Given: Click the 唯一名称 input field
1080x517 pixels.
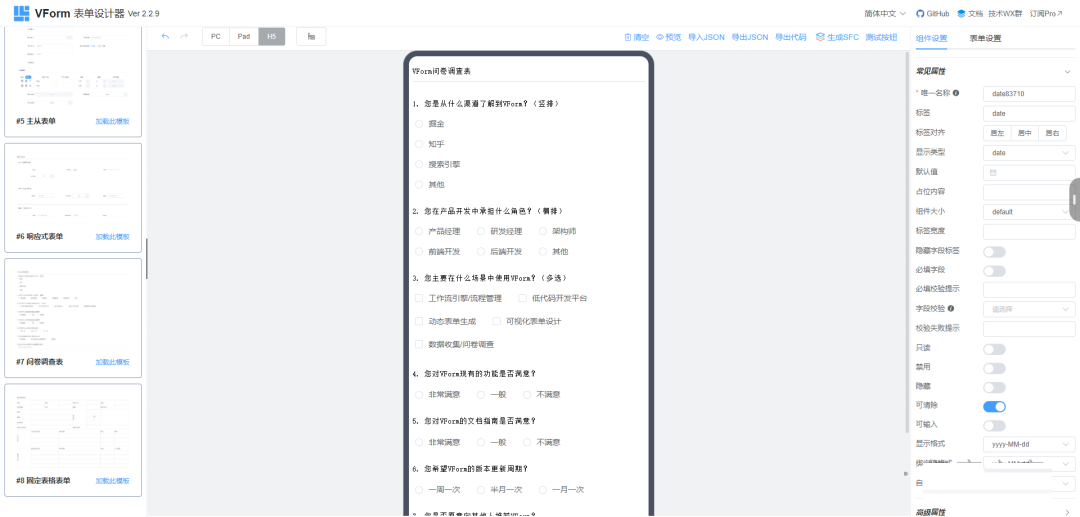Looking at the screenshot, I should tap(1029, 93).
